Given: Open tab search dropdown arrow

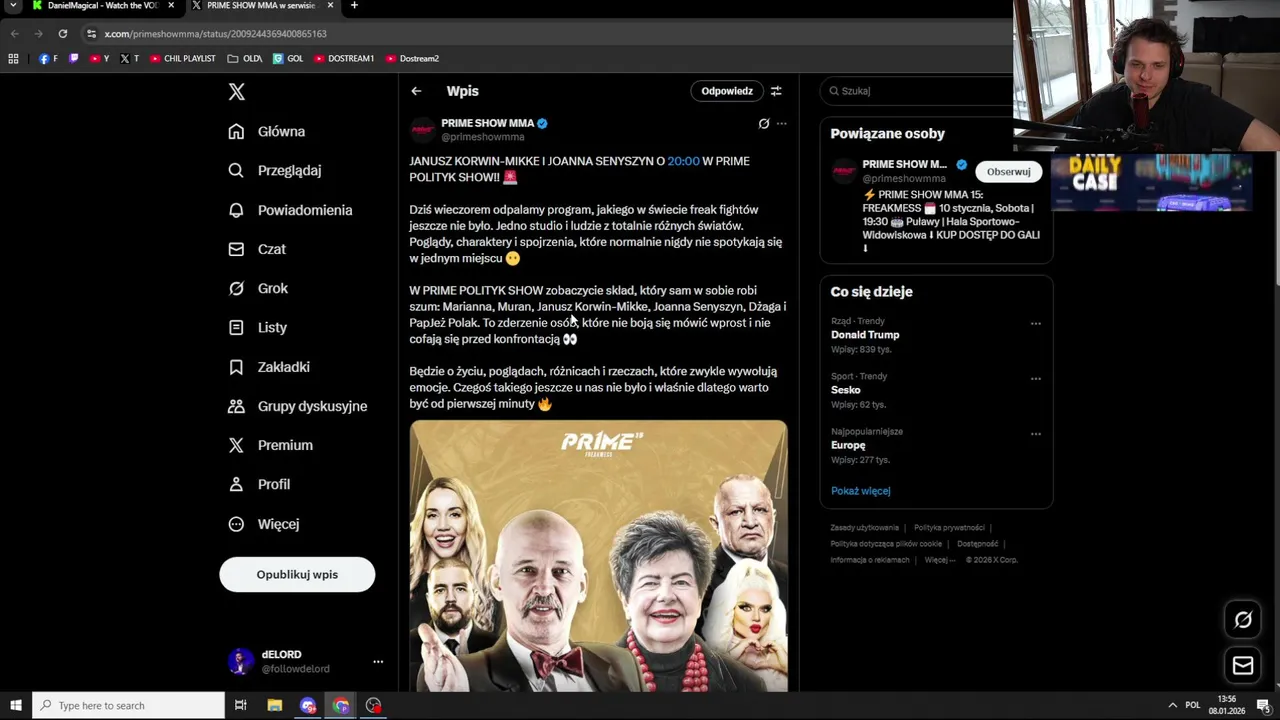Looking at the screenshot, I should click(x=13, y=5).
